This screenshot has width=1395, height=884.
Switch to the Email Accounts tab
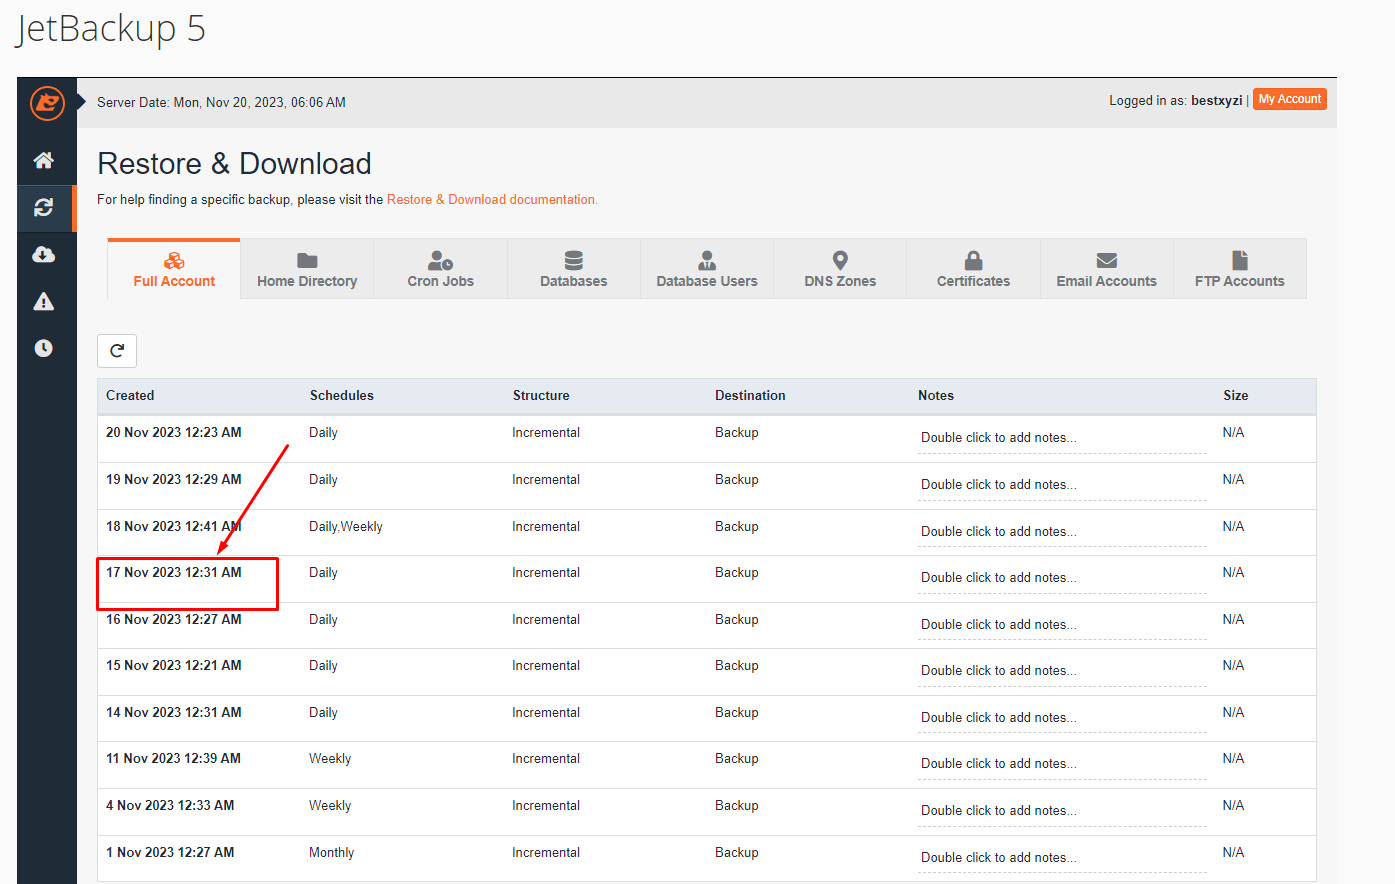[x=1107, y=269]
